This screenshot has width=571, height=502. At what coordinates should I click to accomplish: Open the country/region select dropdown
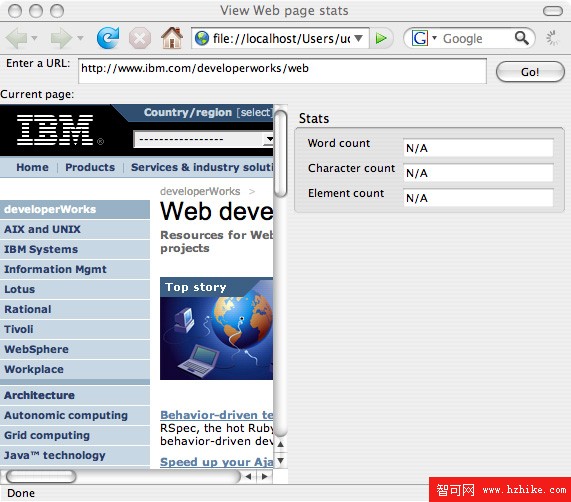203,139
